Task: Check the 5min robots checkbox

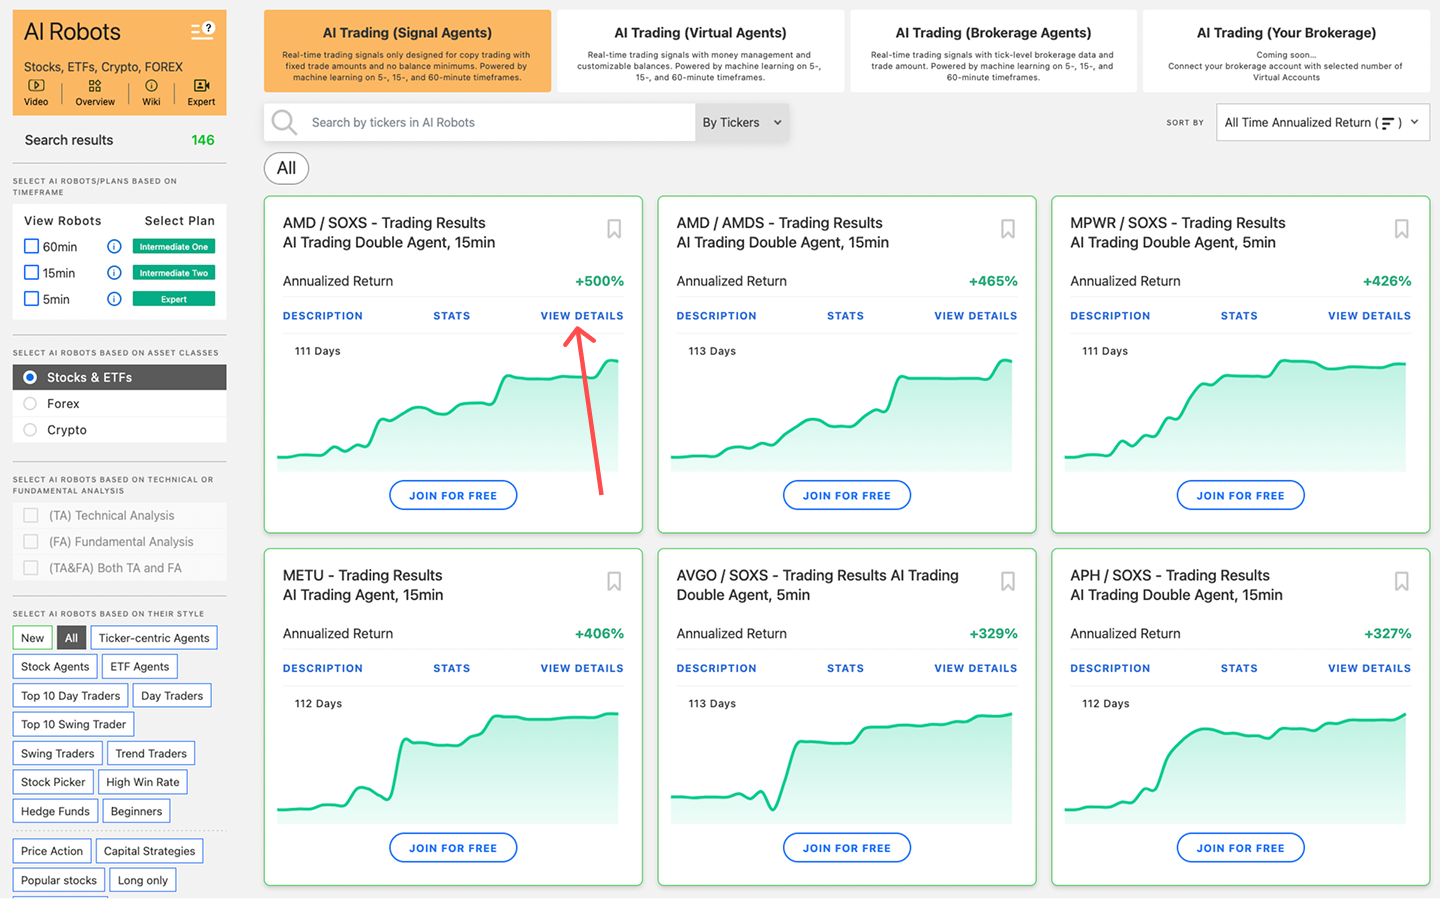Action: 31,298
